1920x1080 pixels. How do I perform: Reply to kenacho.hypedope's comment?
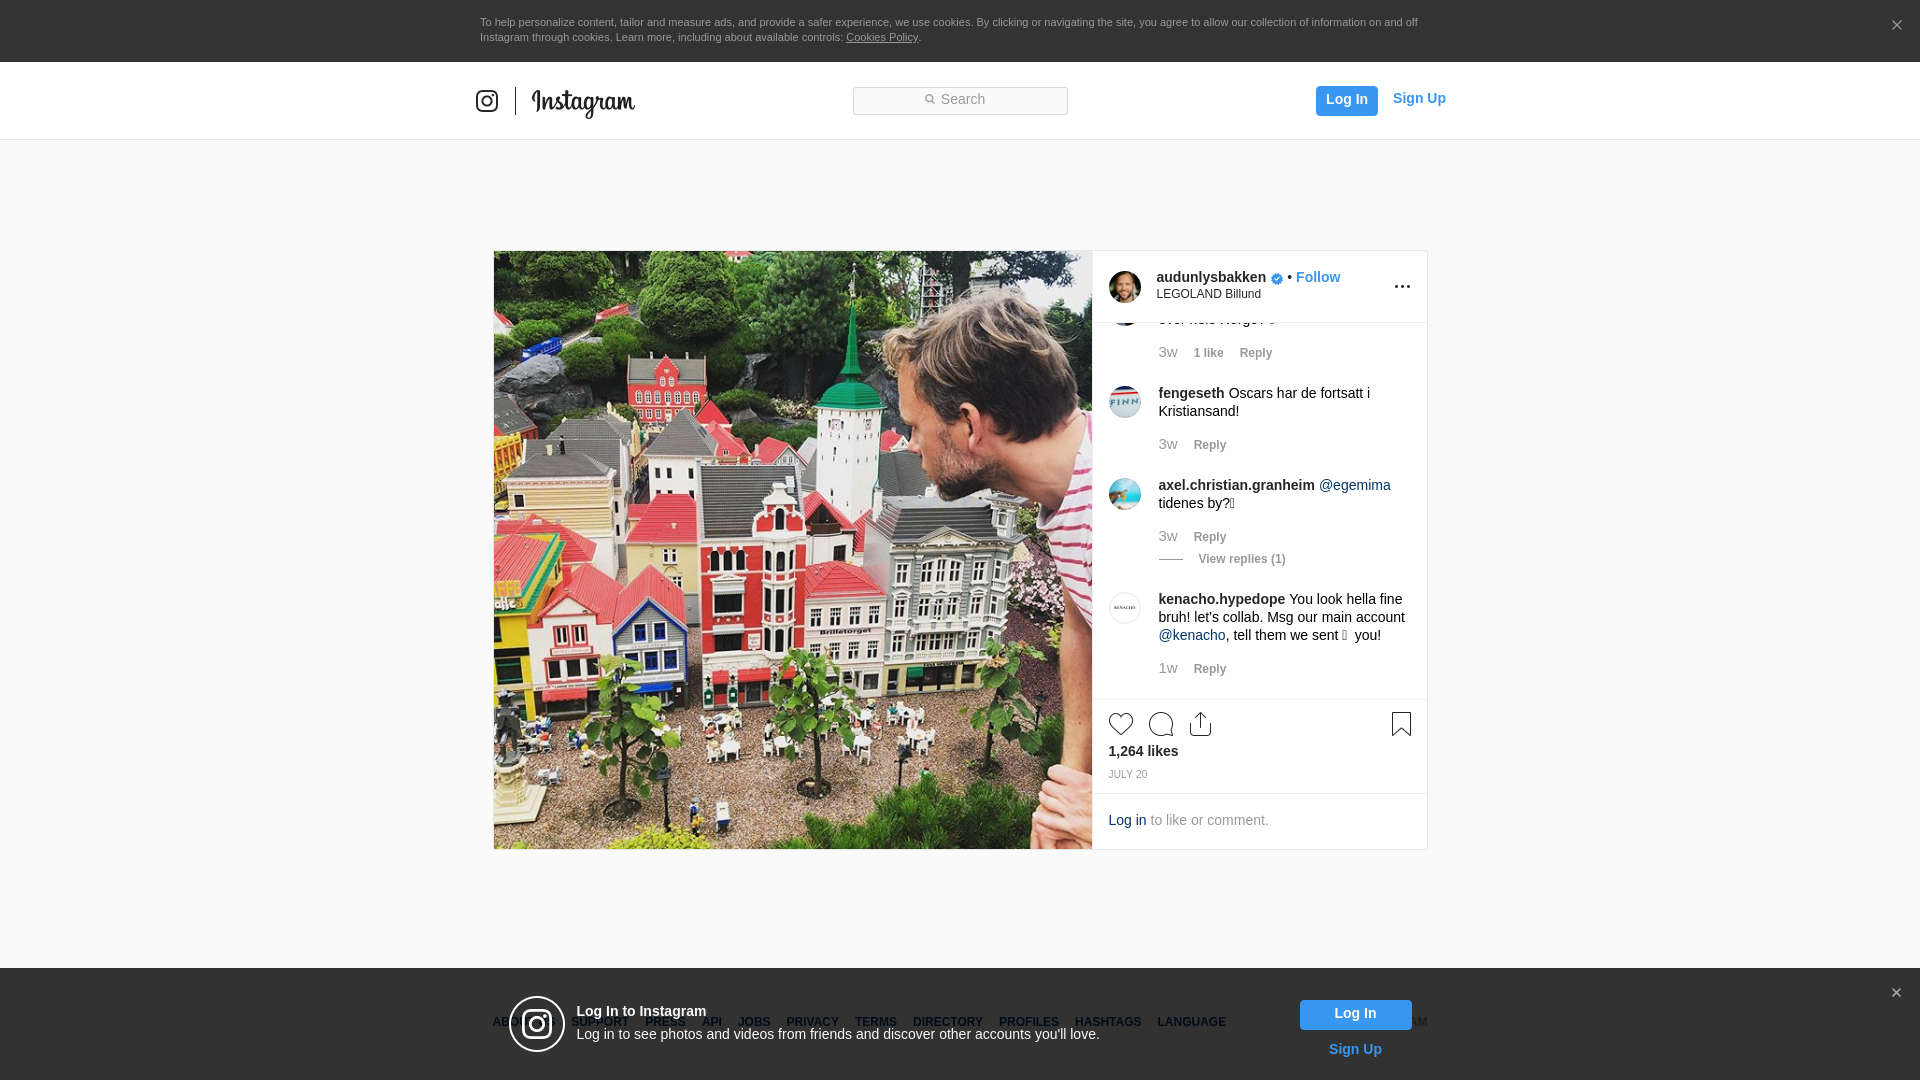tap(1210, 669)
